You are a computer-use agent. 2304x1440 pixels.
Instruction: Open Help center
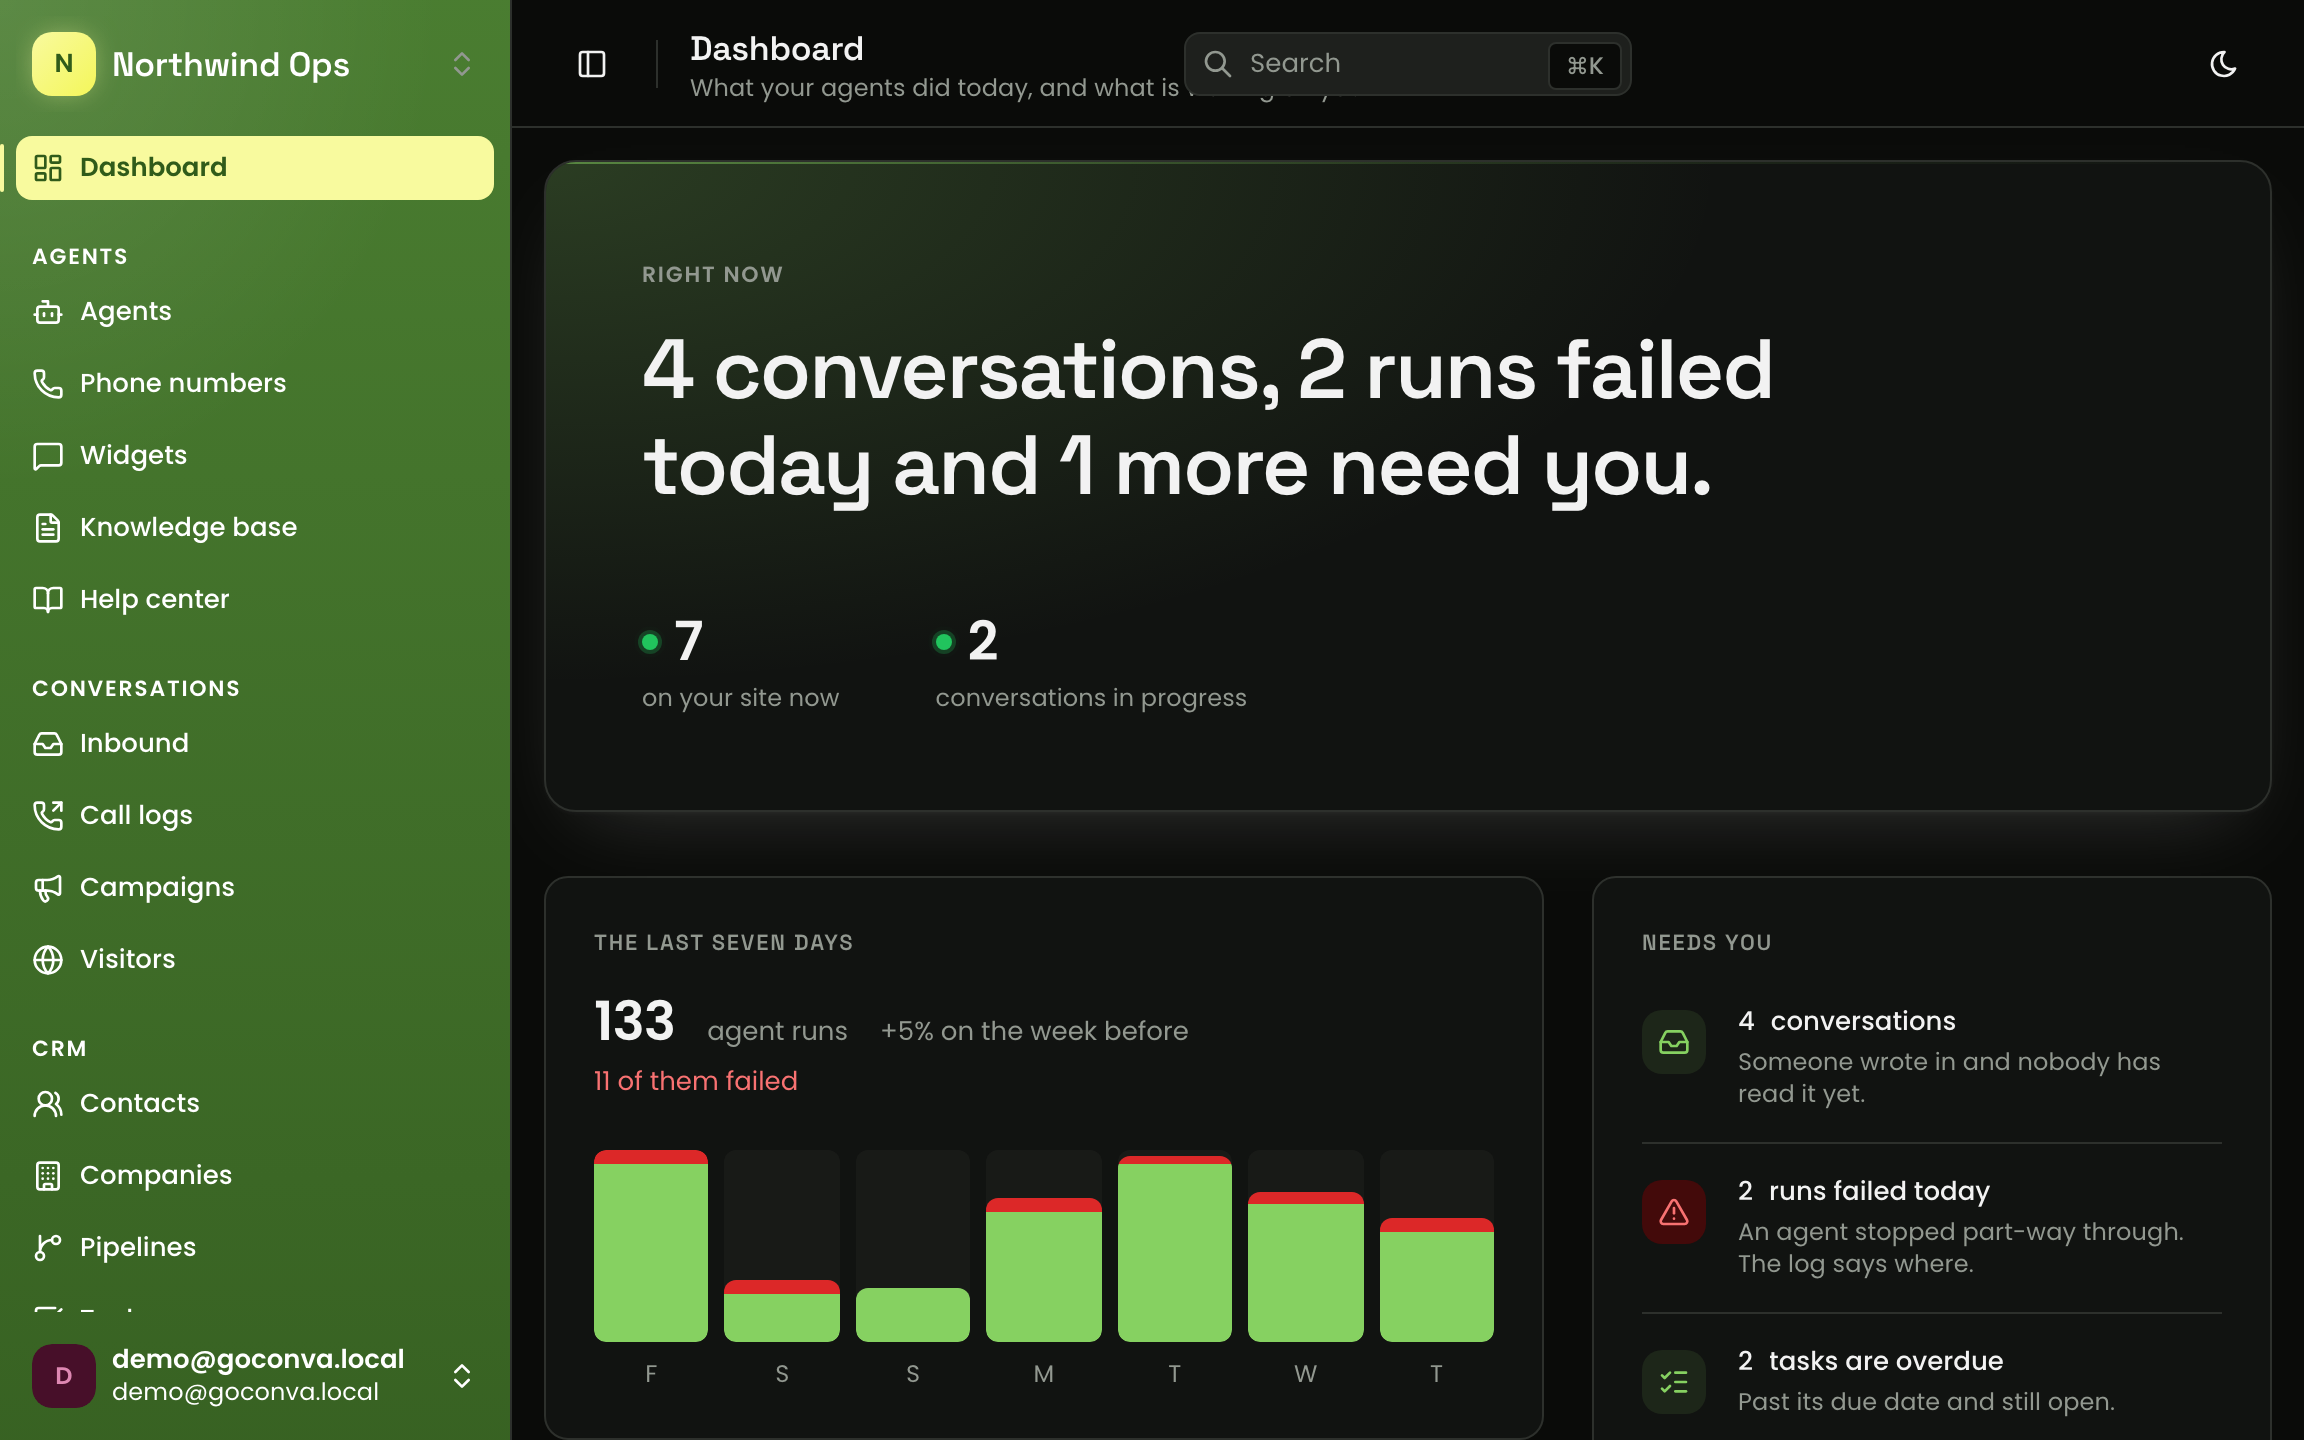(255, 600)
